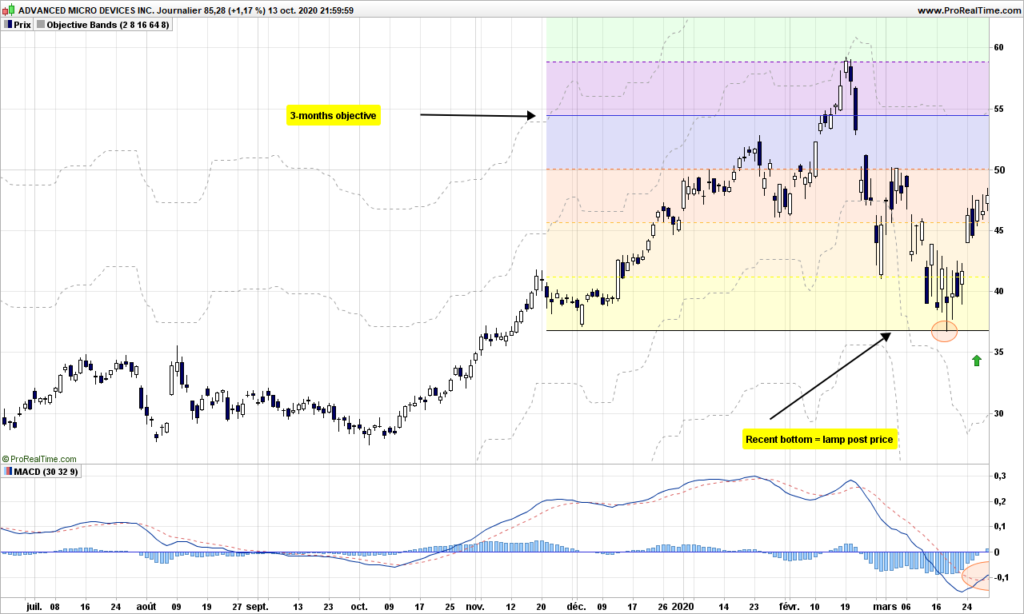The width and height of the screenshot is (1024, 614).
Task: Click the 60 price axis label
Action: [999, 48]
